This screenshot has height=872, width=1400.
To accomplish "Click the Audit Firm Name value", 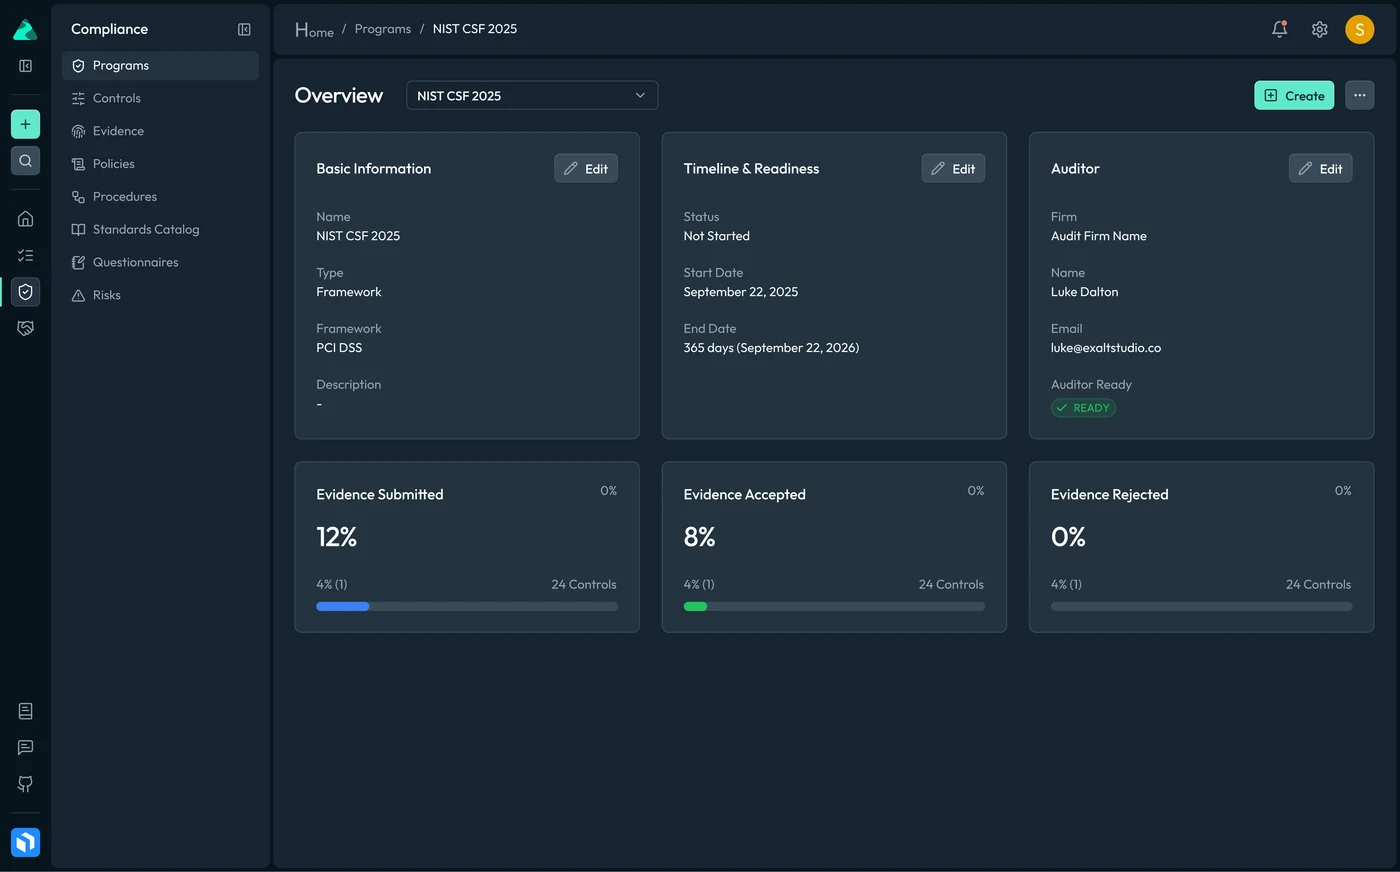I will (x=1099, y=236).
